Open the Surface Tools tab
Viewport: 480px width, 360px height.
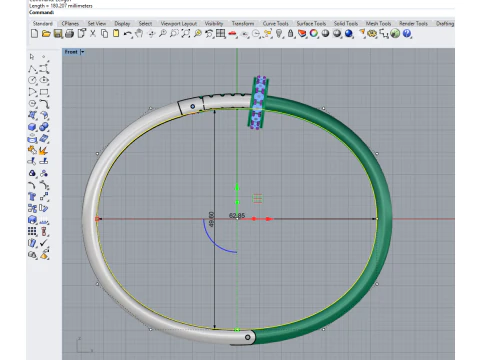[x=311, y=24]
